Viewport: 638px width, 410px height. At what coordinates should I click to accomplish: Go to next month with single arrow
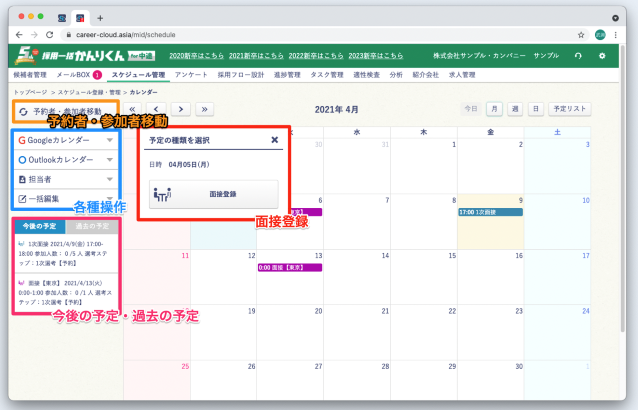click(180, 109)
